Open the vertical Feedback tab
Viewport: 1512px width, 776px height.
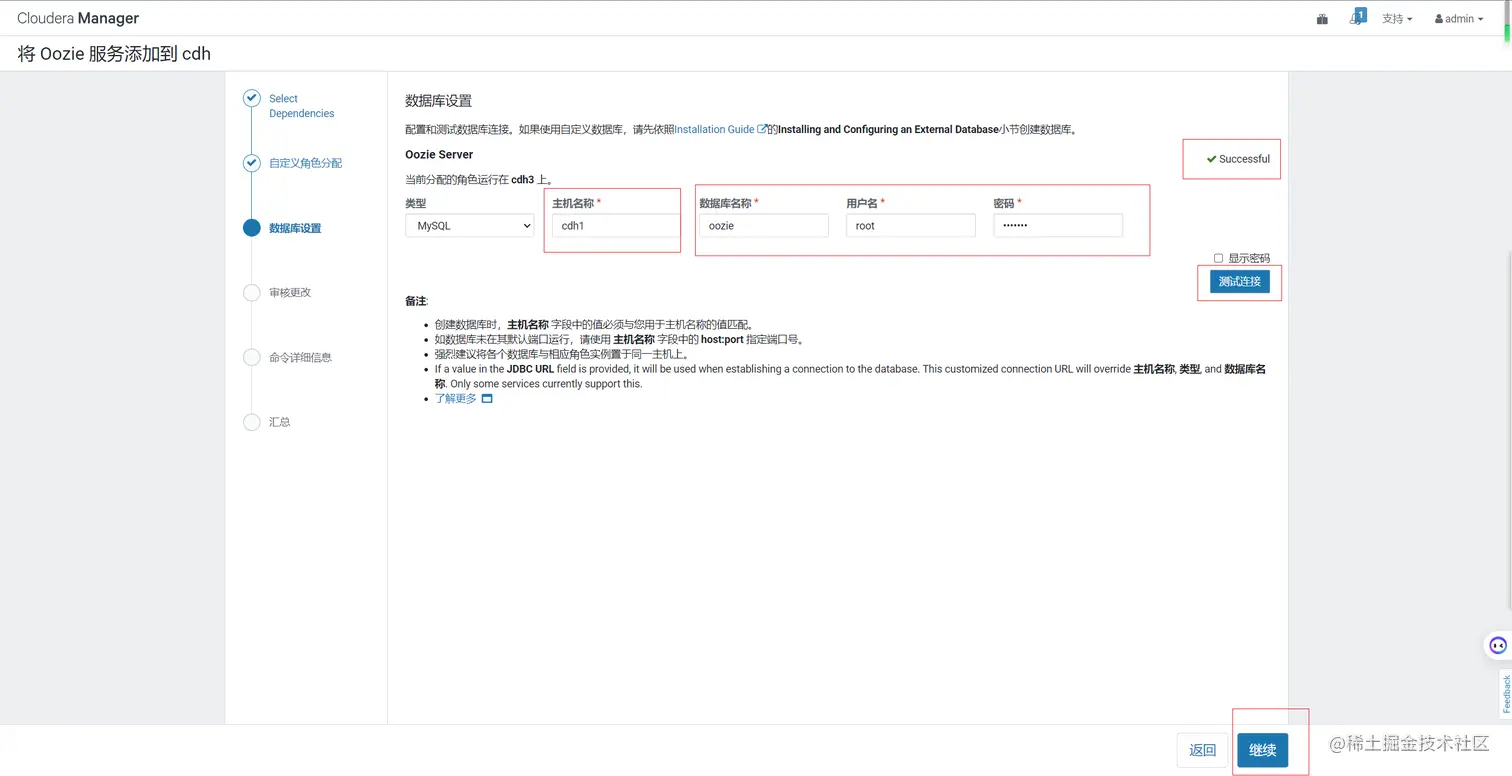click(x=1505, y=694)
